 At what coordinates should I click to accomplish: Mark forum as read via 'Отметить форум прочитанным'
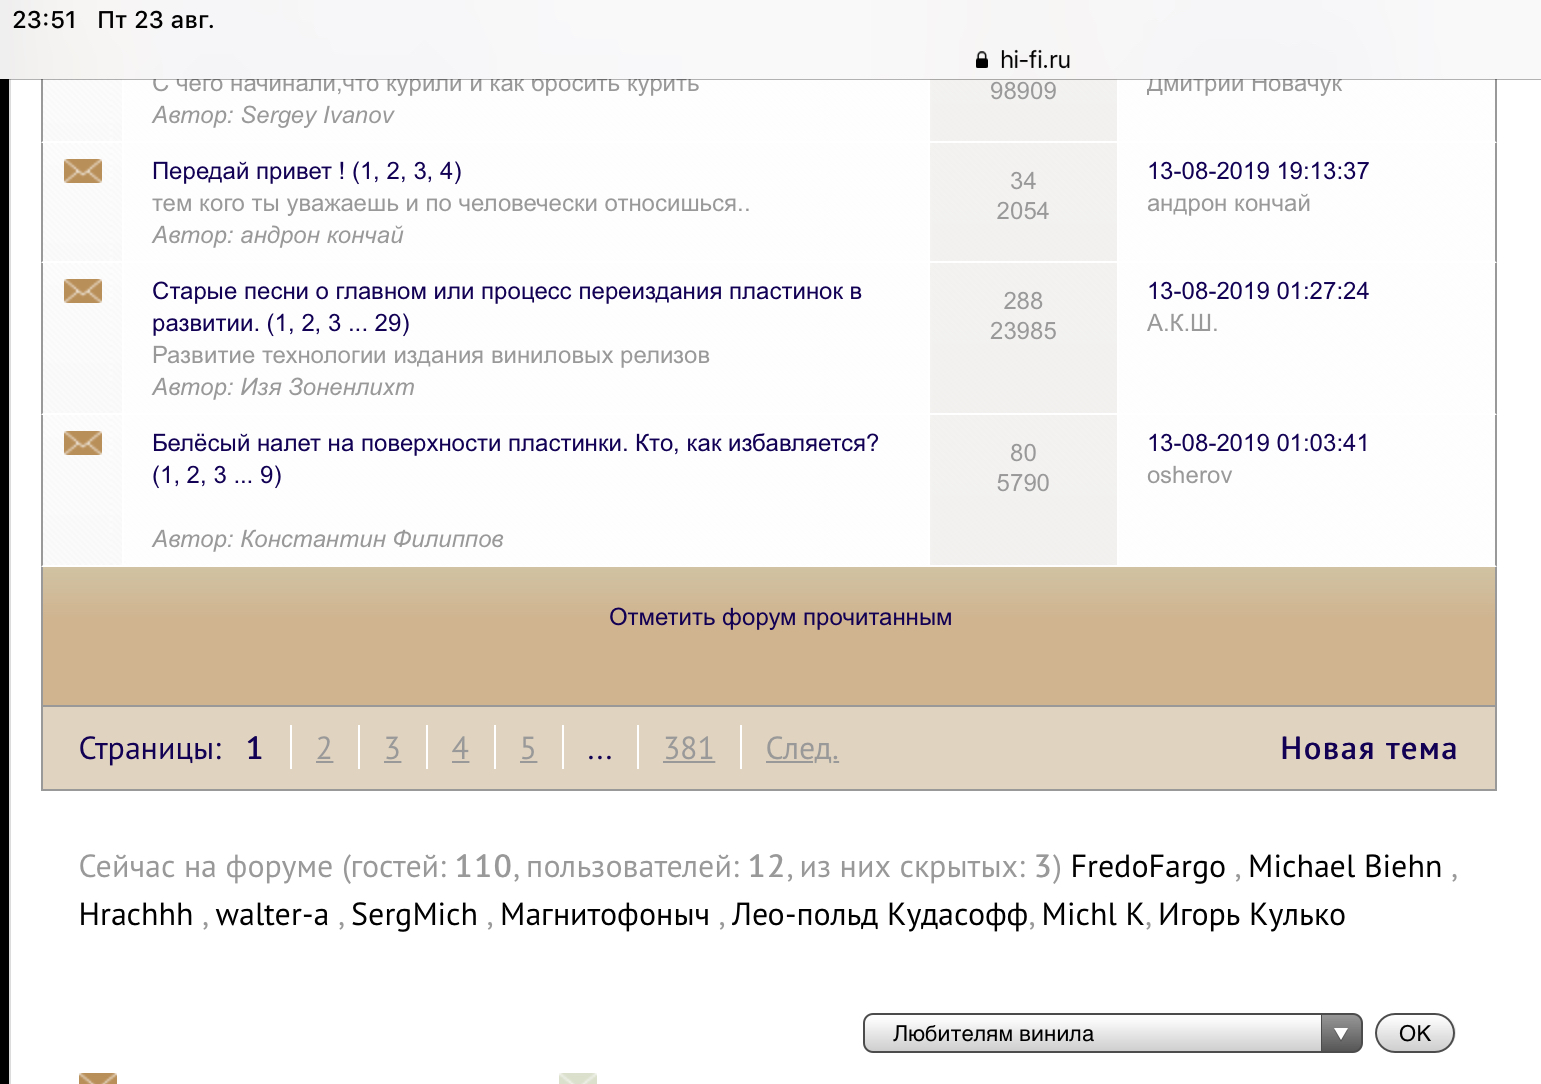coord(780,617)
